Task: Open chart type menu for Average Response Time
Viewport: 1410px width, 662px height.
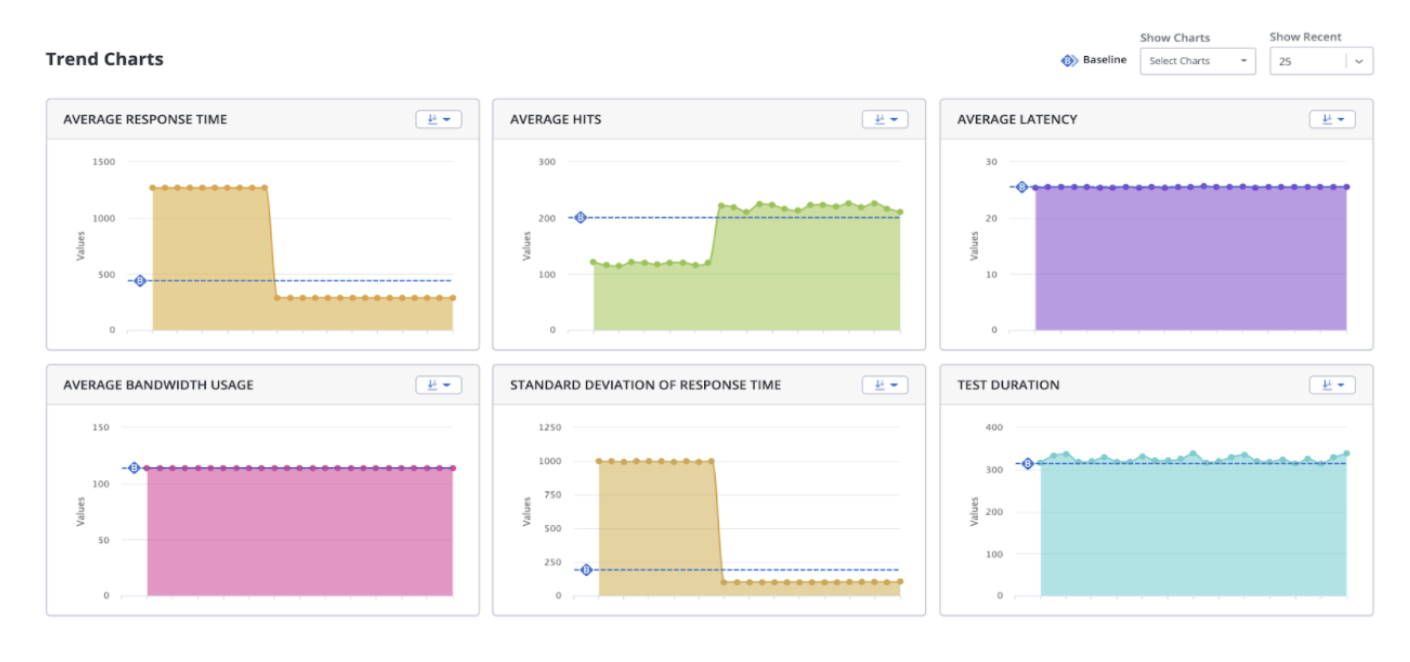Action: click(438, 119)
